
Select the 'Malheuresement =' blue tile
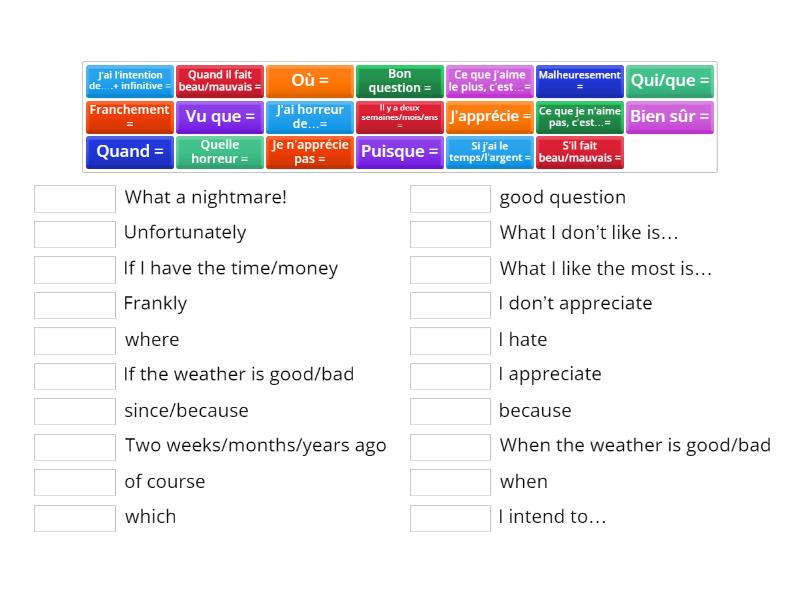(580, 81)
